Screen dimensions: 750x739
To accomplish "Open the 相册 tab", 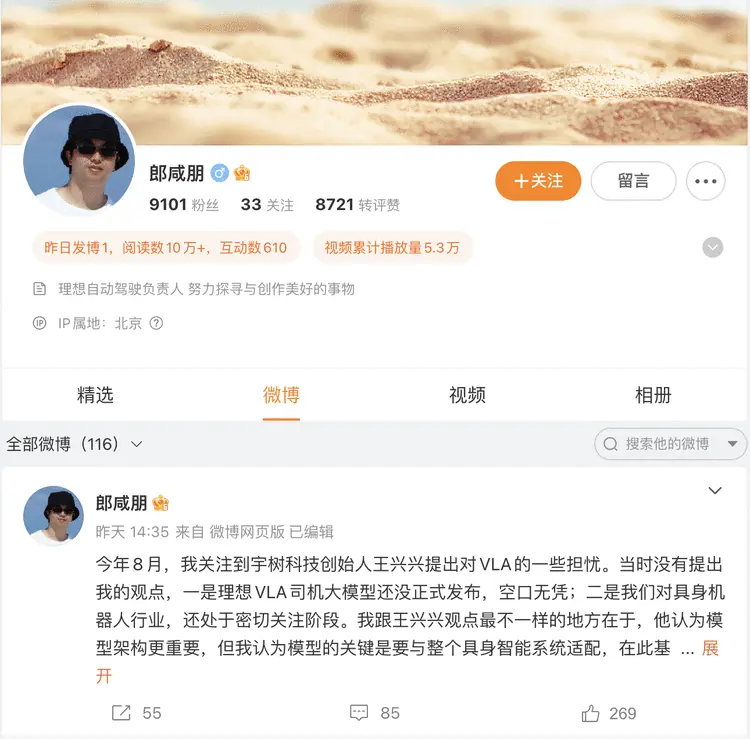I will tap(653, 396).
